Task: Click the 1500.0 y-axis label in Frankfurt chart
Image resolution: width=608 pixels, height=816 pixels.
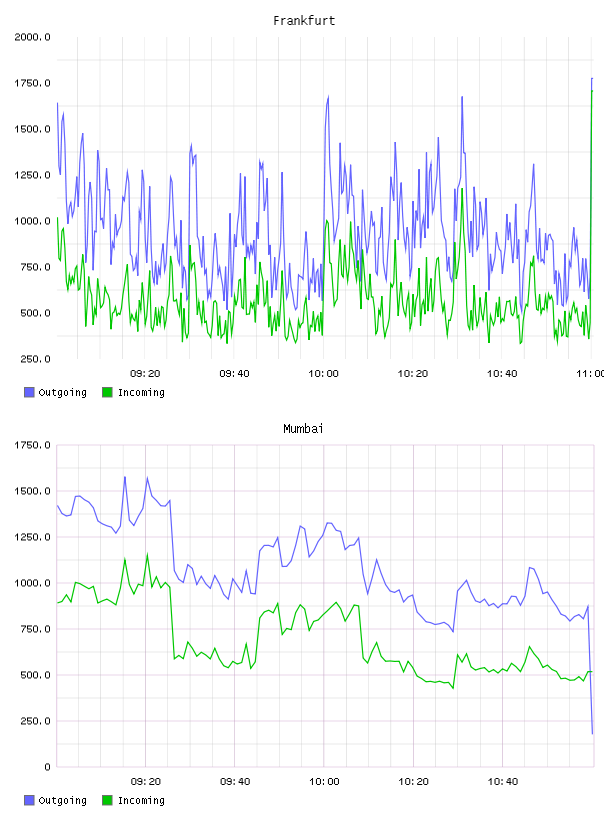Action: (x=32, y=129)
